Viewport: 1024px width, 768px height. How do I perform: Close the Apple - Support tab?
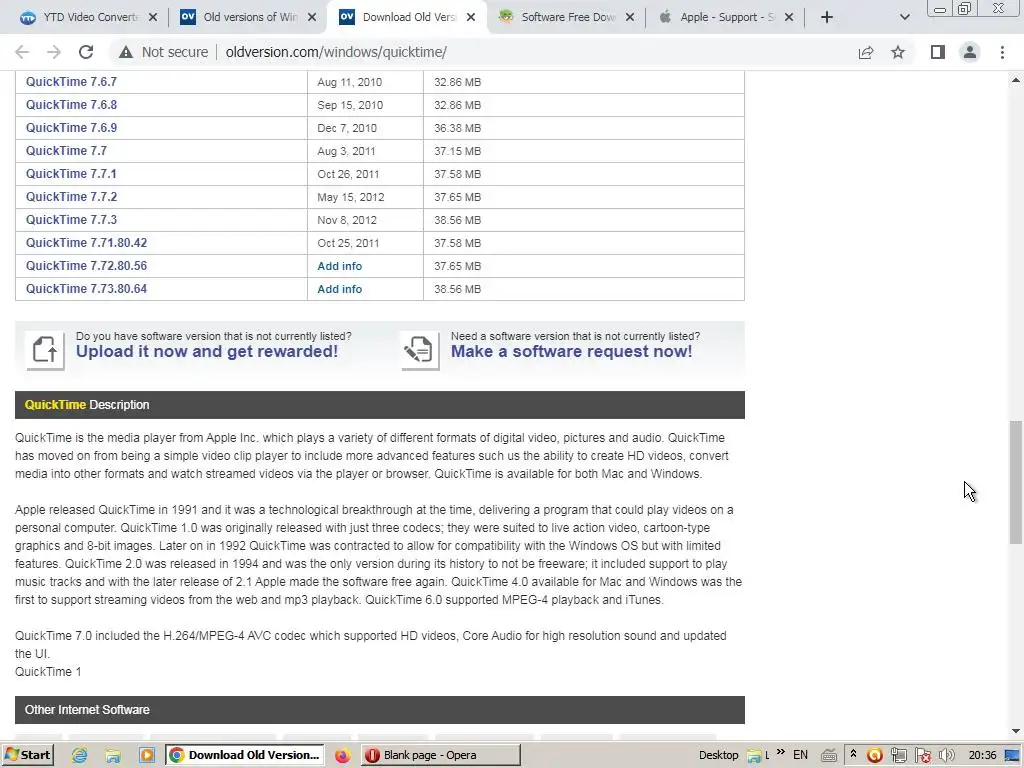pos(789,17)
